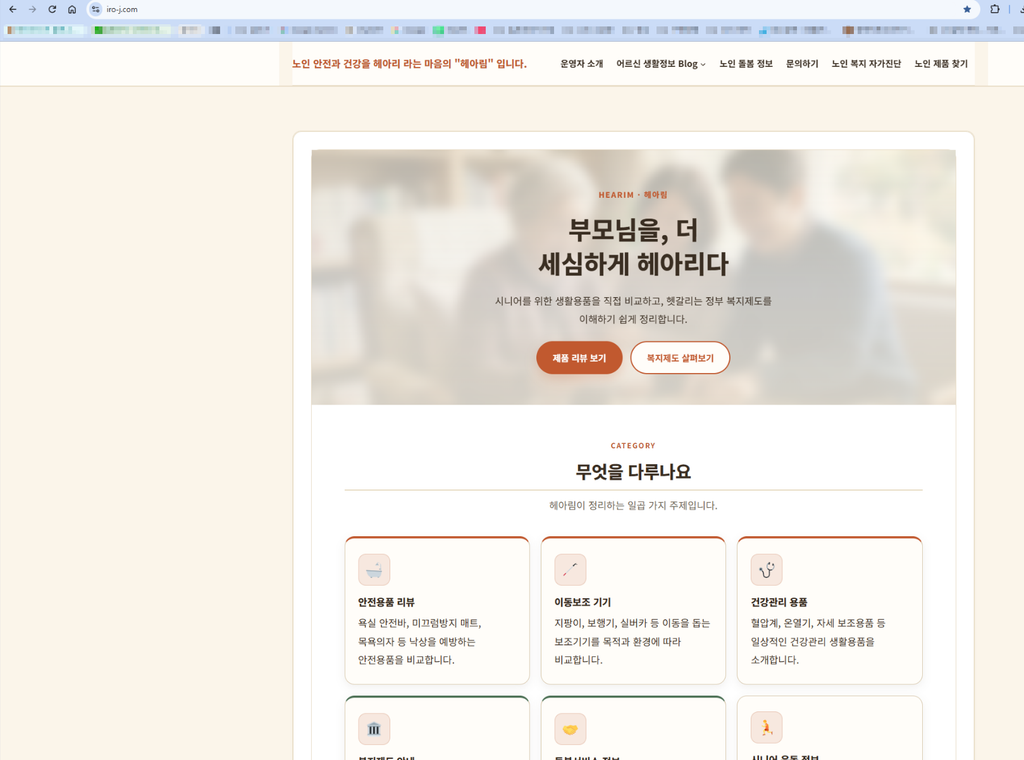
Task: Open the 이동보조 기기 card title
Action: click(583, 602)
